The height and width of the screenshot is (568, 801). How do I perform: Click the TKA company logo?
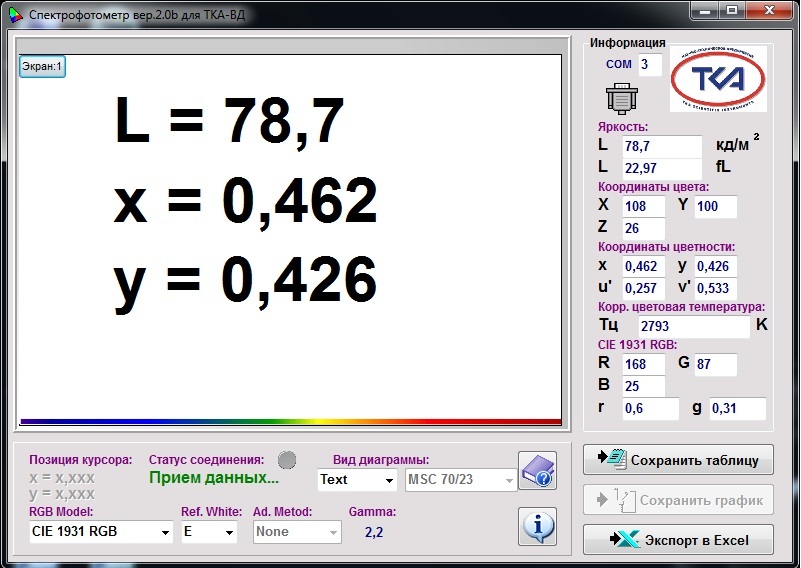(x=718, y=79)
